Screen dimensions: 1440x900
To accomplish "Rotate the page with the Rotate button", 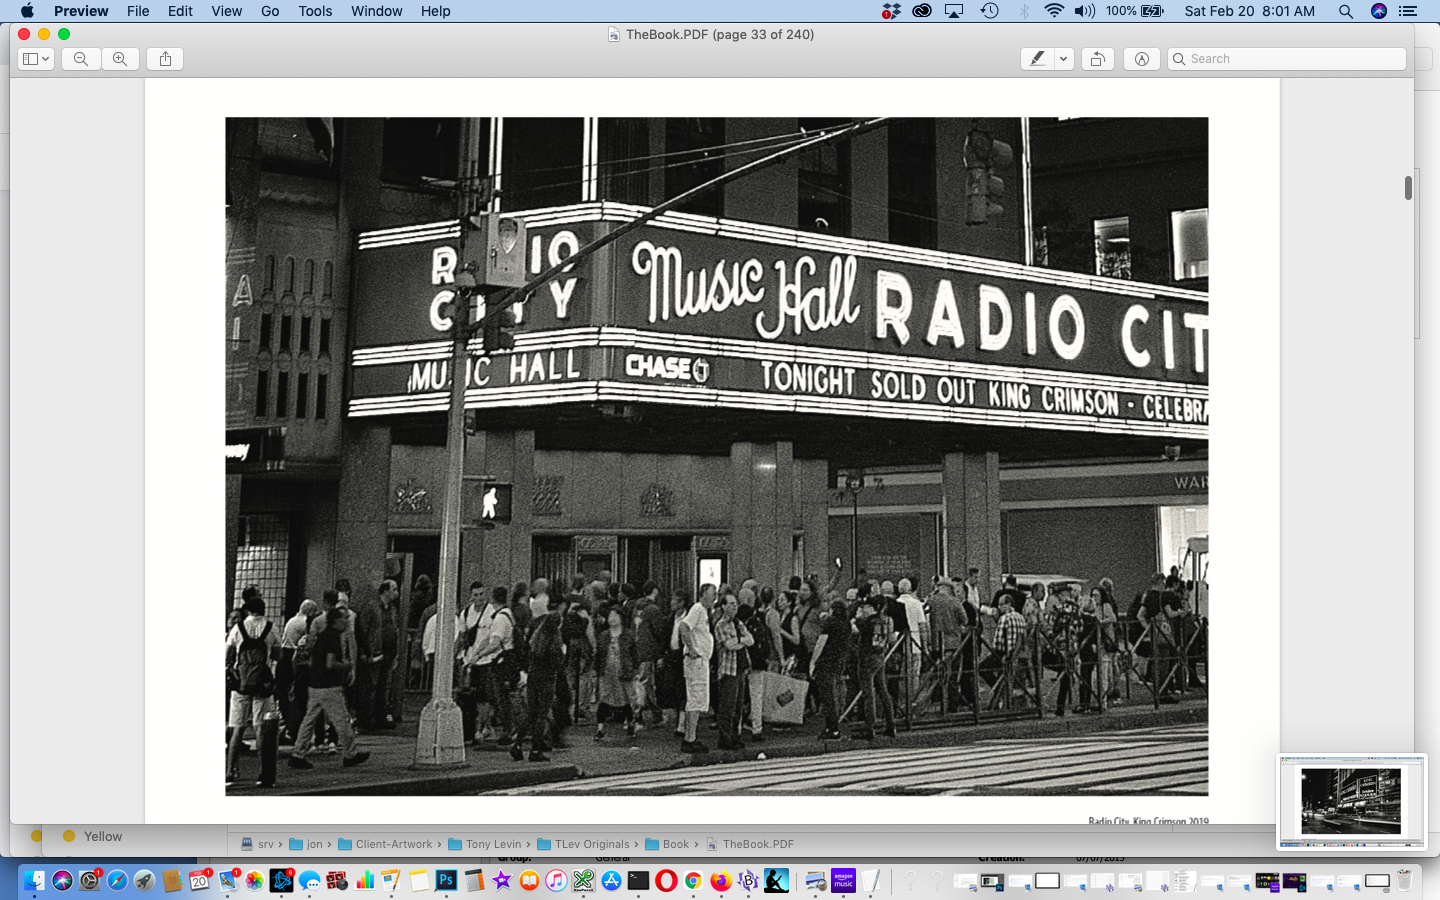I will pyautogui.click(x=1097, y=59).
